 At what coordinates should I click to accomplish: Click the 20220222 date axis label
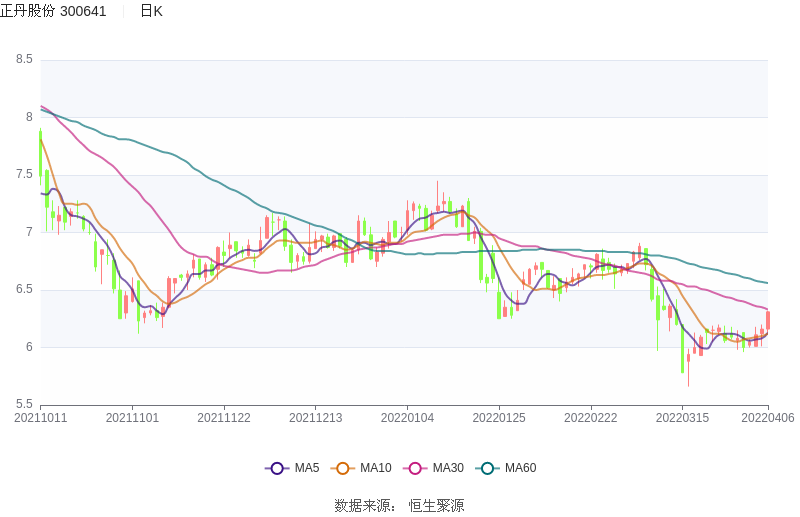pos(590,418)
